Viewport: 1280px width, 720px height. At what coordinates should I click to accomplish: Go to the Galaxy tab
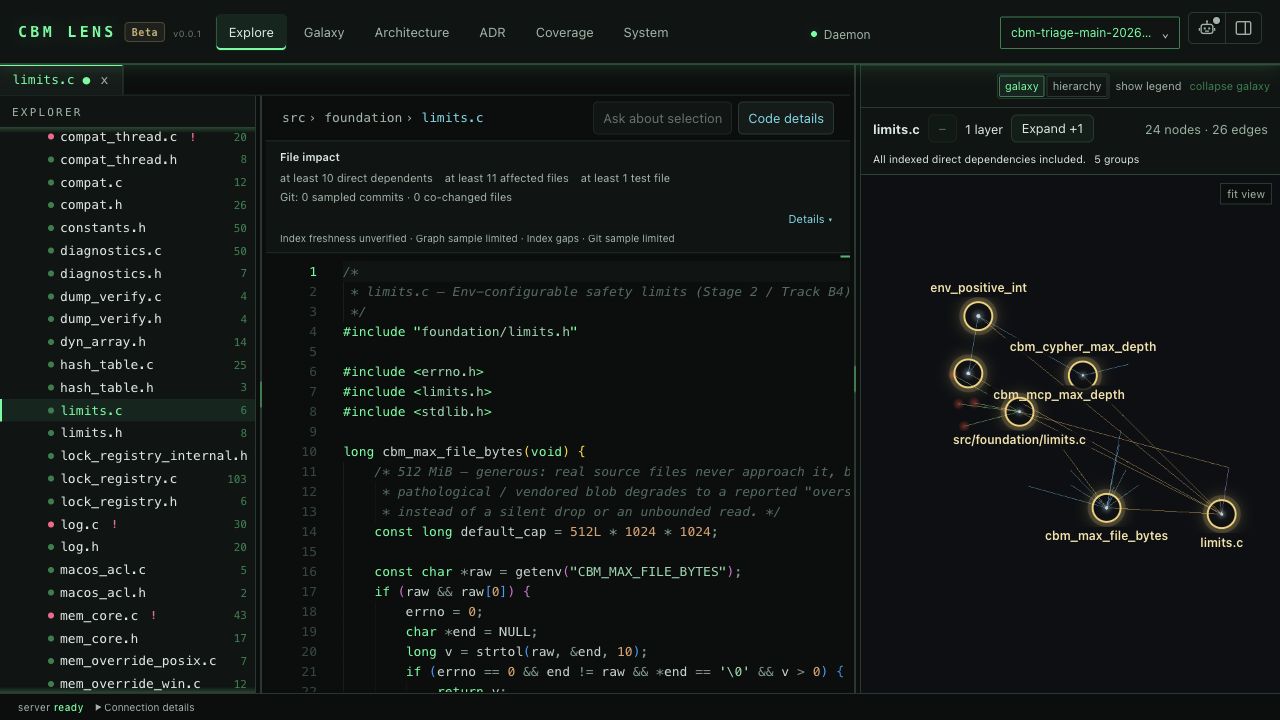(x=324, y=32)
